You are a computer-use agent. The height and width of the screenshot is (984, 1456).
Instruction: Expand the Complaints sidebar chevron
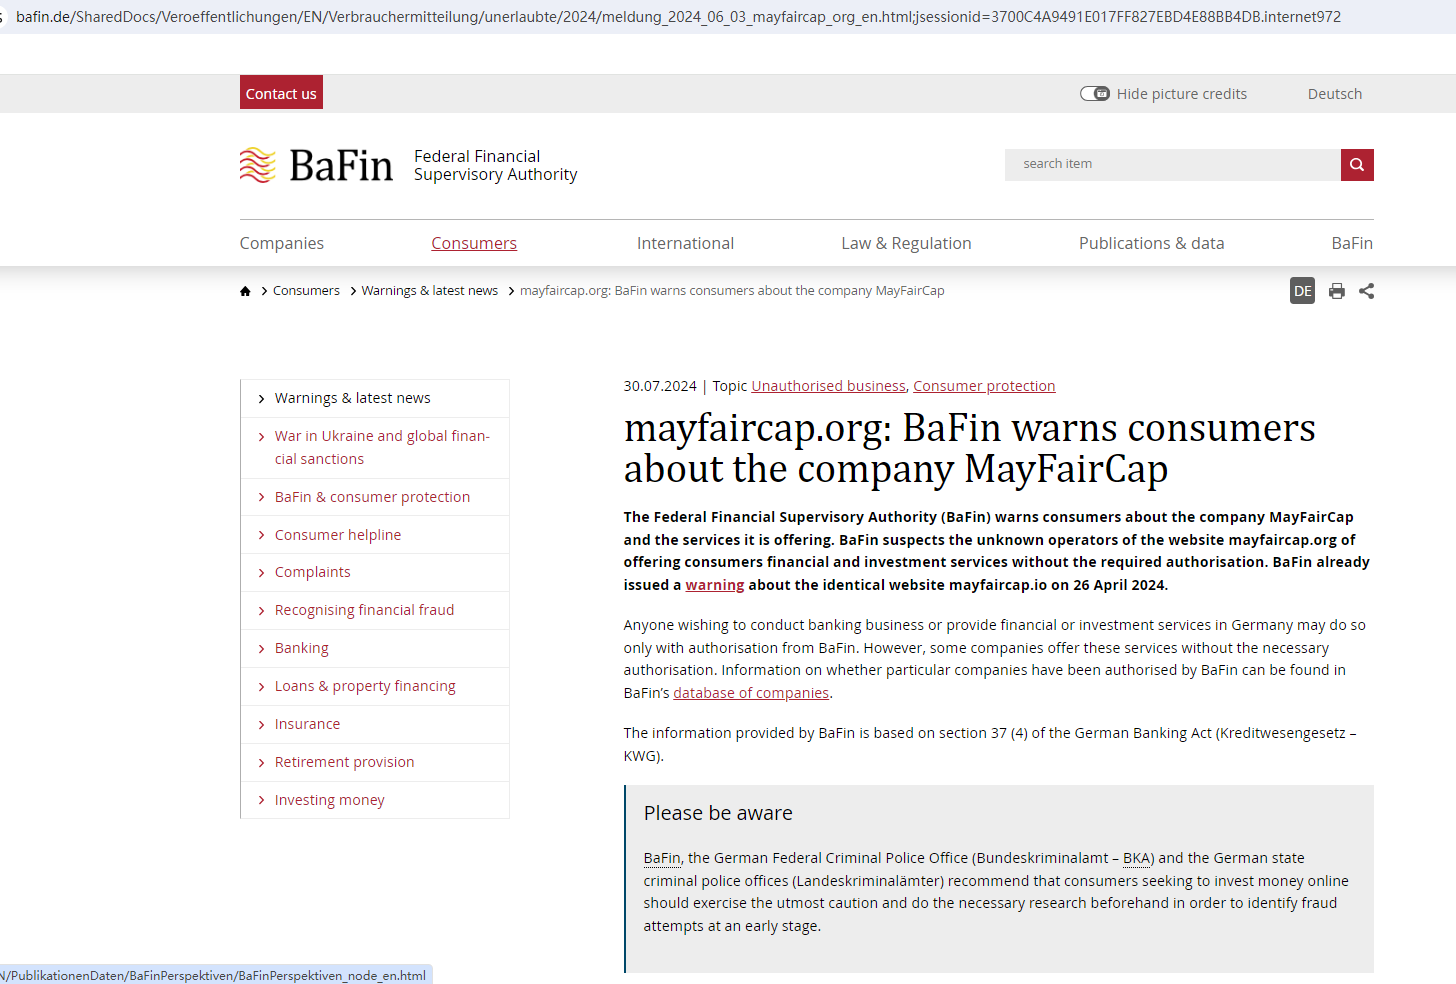(262, 573)
